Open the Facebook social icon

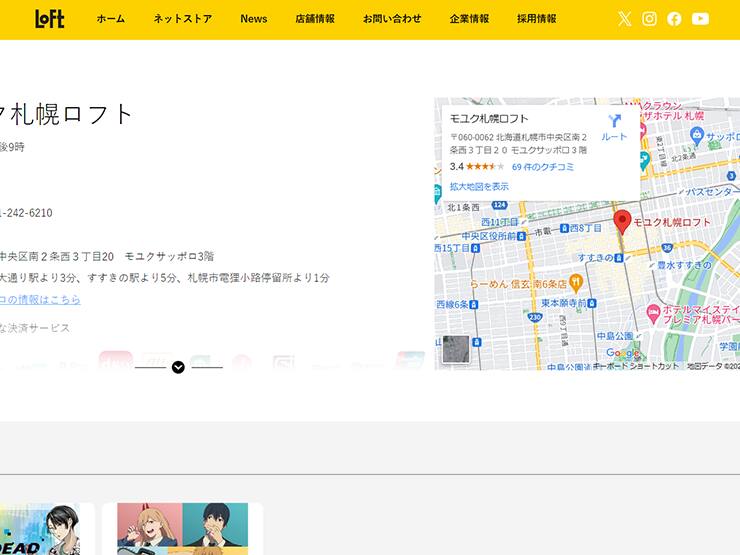[674, 19]
